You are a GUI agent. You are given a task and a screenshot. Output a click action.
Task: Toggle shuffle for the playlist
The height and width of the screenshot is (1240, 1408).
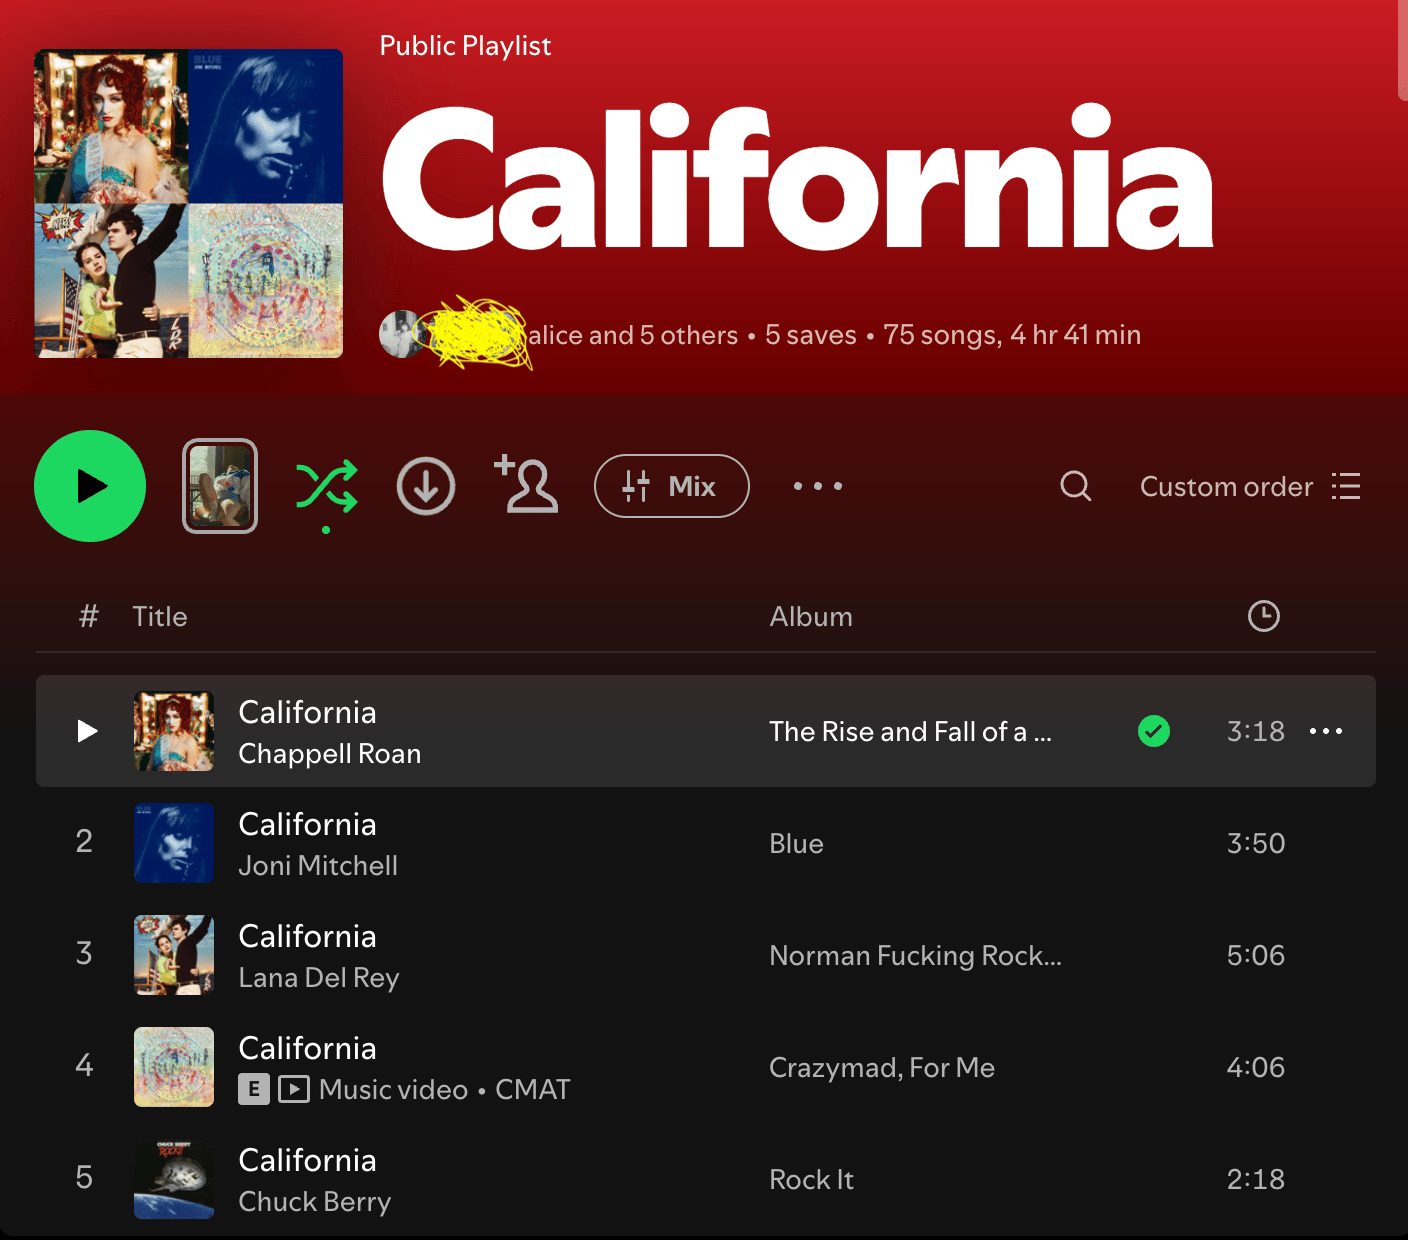326,487
